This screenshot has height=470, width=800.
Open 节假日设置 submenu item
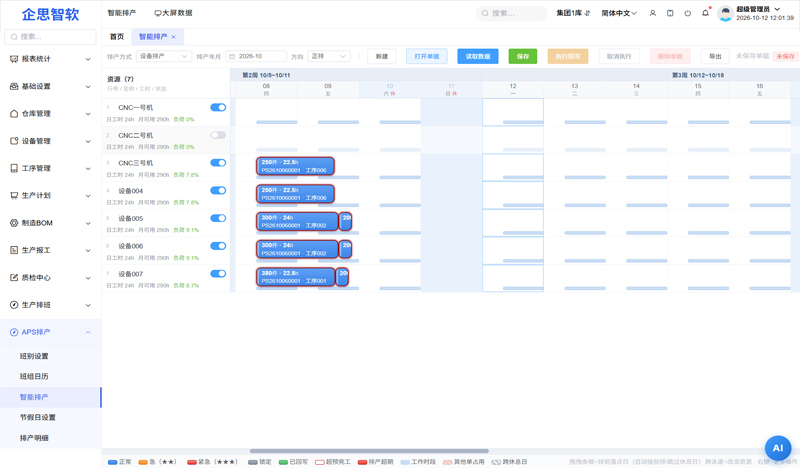click(x=38, y=417)
